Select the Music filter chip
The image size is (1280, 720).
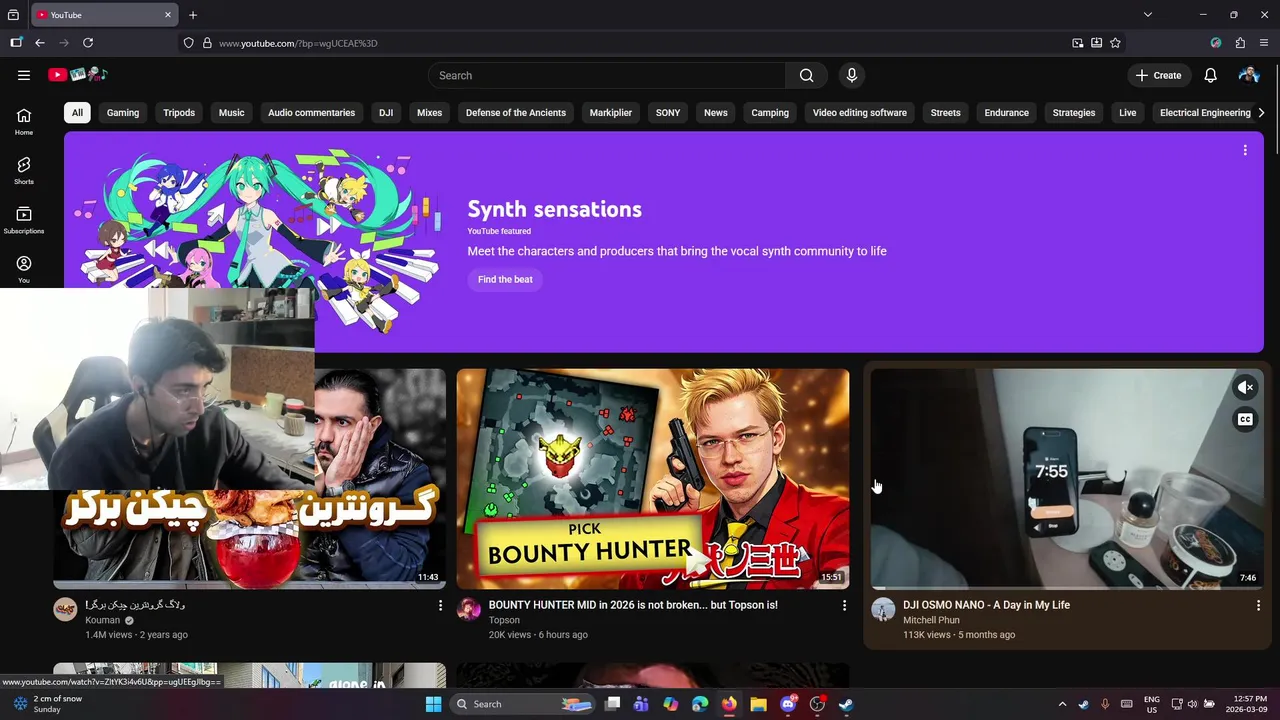point(231,113)
